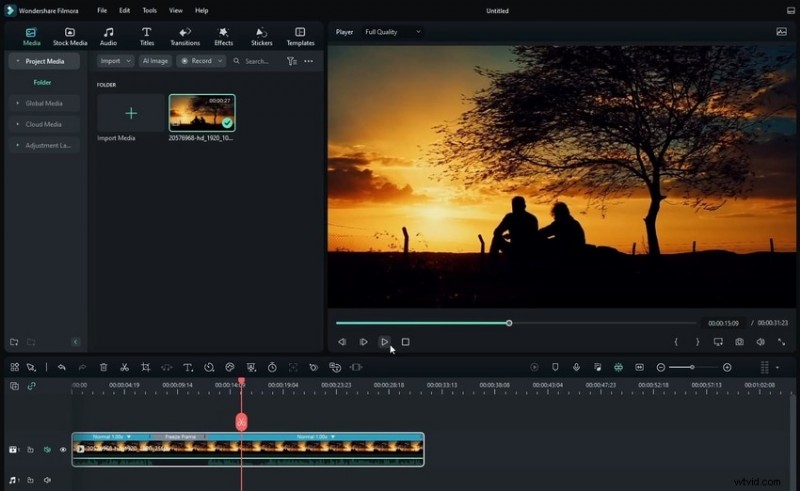Viewport: 800px width, 491px height.
Task: Click the media search field
Action: pyautogui.click(x=257, y=61)
